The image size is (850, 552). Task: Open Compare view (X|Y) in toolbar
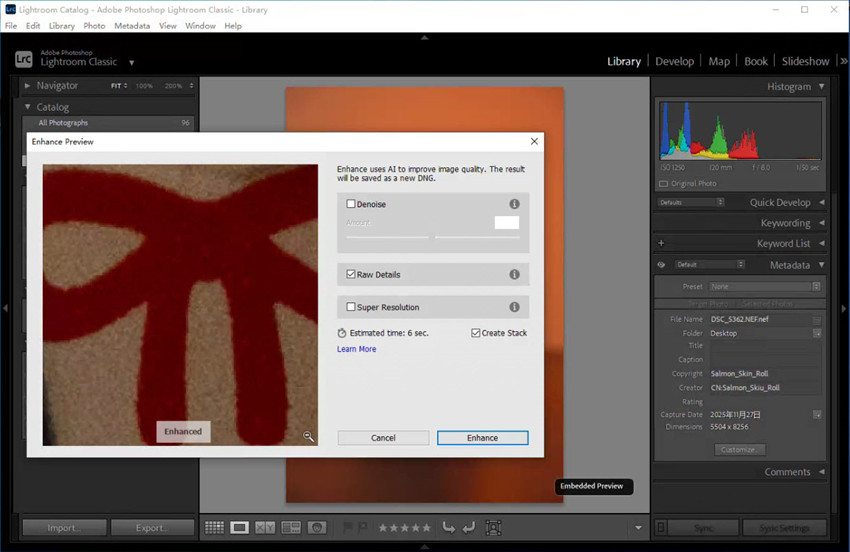pos(265,528)
